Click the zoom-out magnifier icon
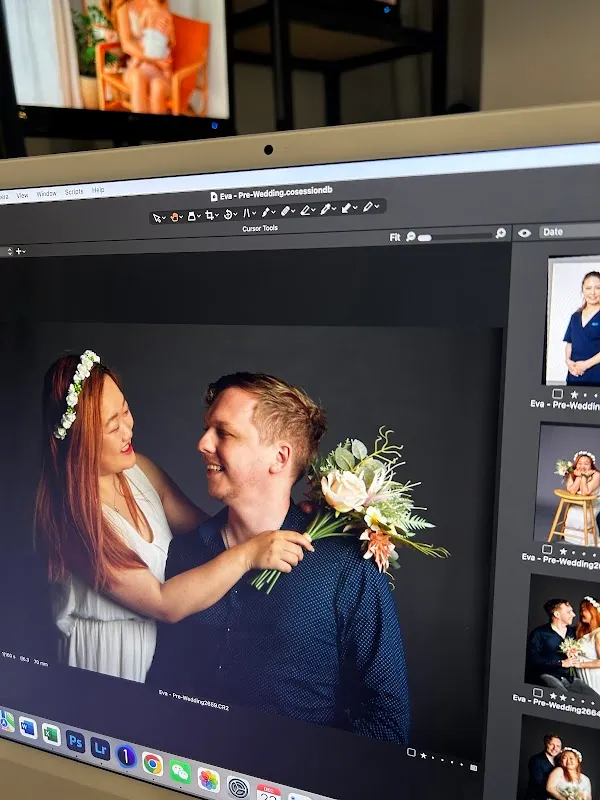Viewport: 600px width, 800px height. click(411, 236)
